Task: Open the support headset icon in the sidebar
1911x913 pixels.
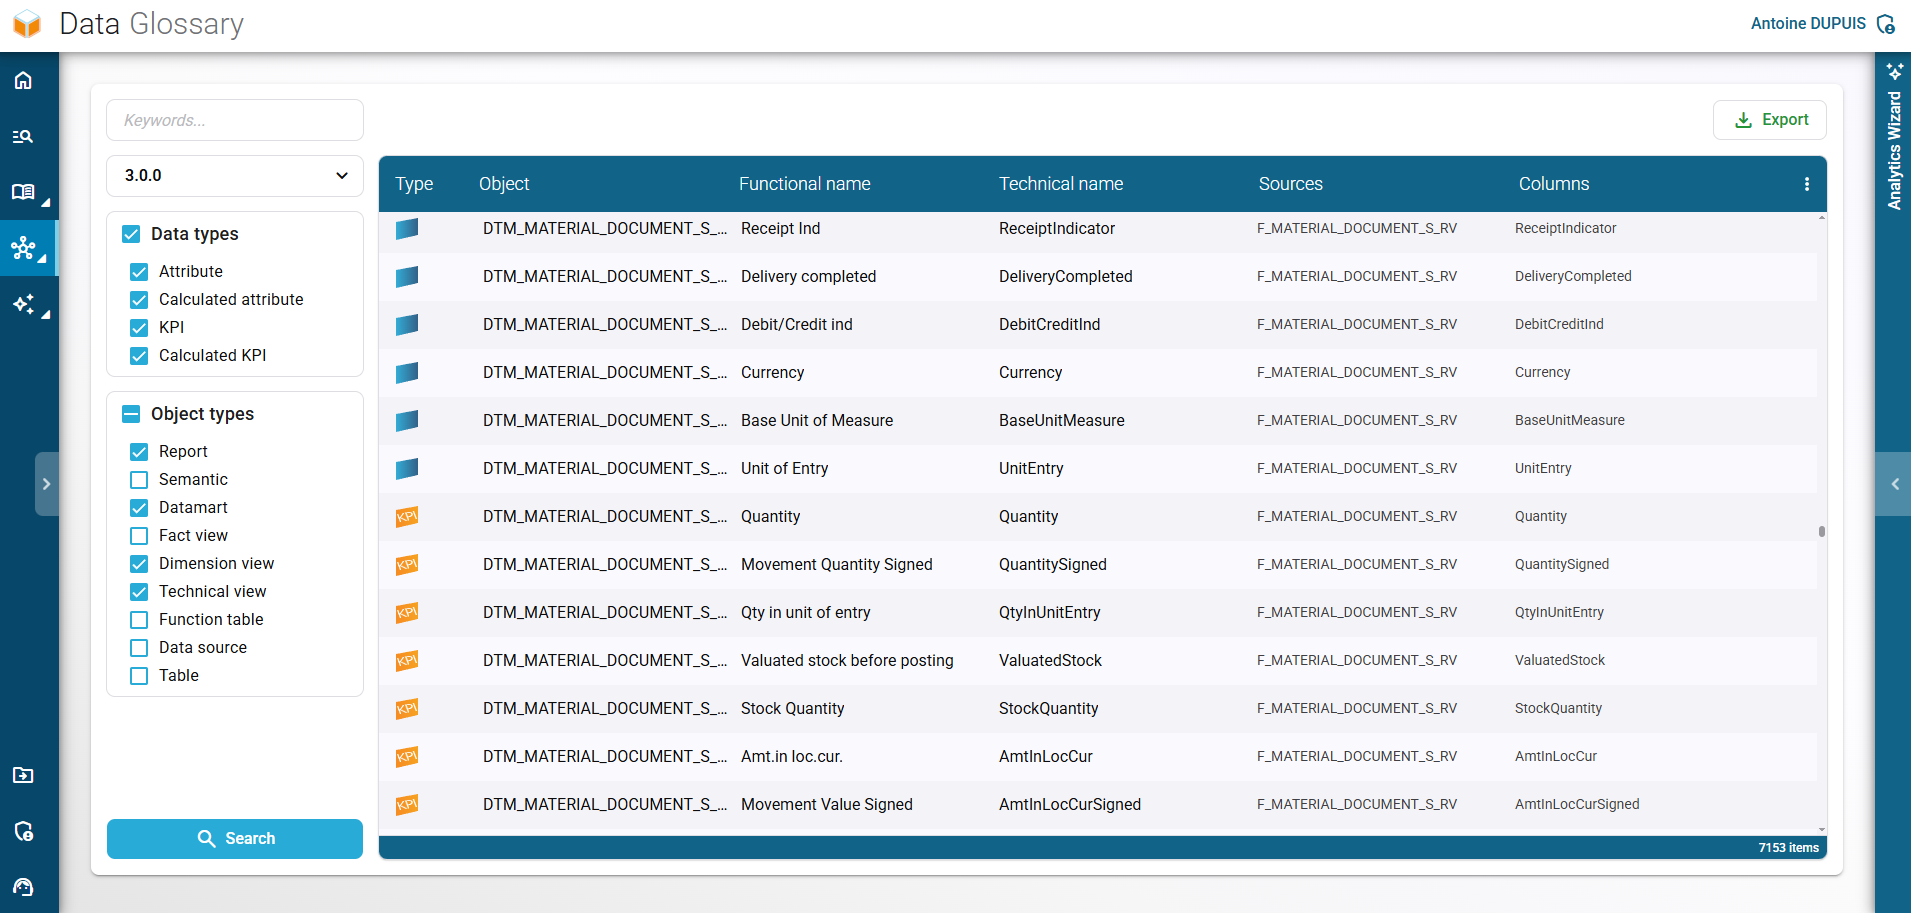Action: click(23, 887)
